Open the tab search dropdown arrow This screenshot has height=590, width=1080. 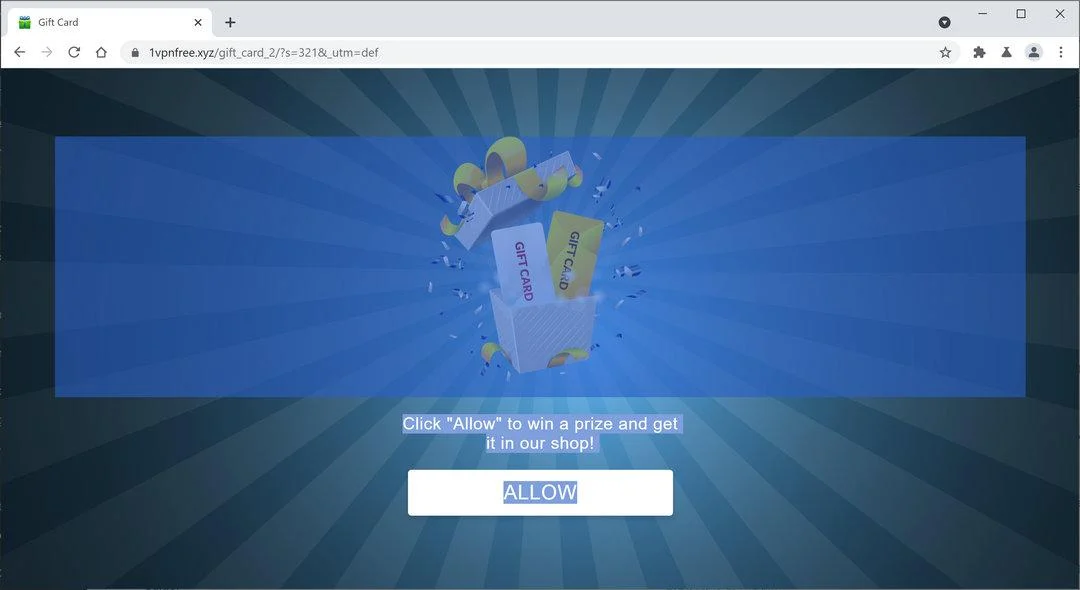[944, 22]
